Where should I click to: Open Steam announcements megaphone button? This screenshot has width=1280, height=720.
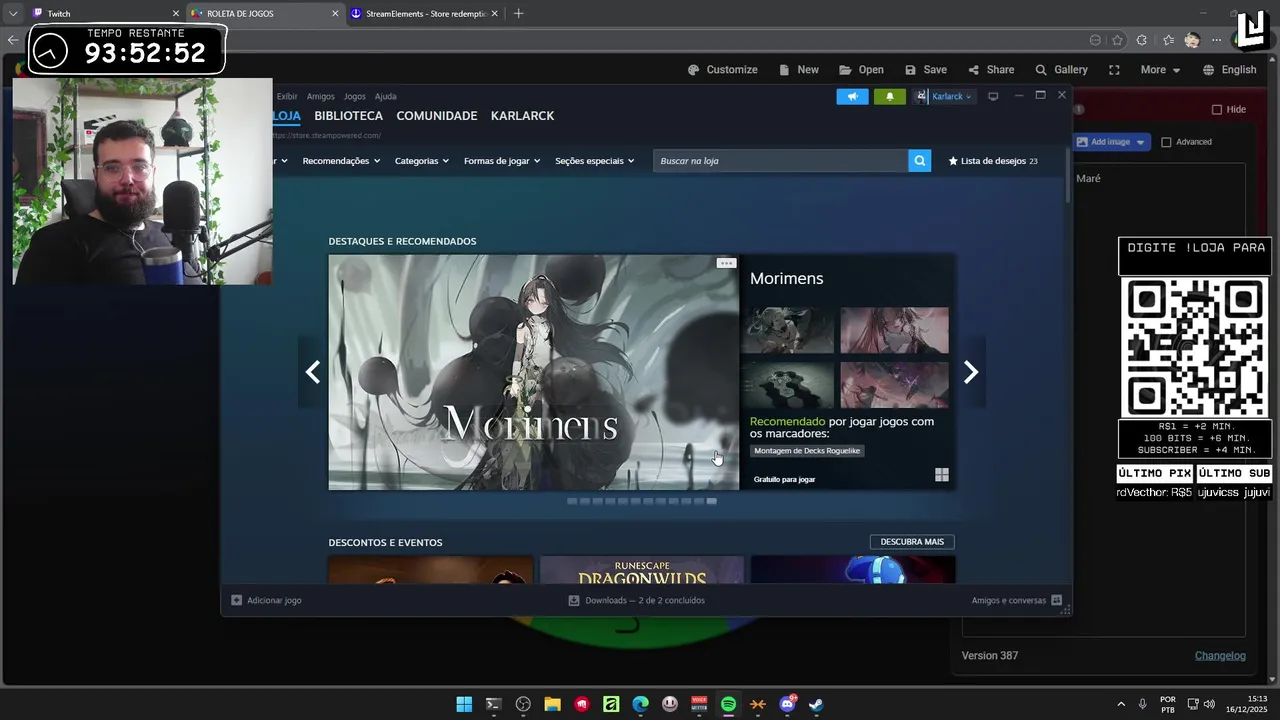click(x=852, y=97)
